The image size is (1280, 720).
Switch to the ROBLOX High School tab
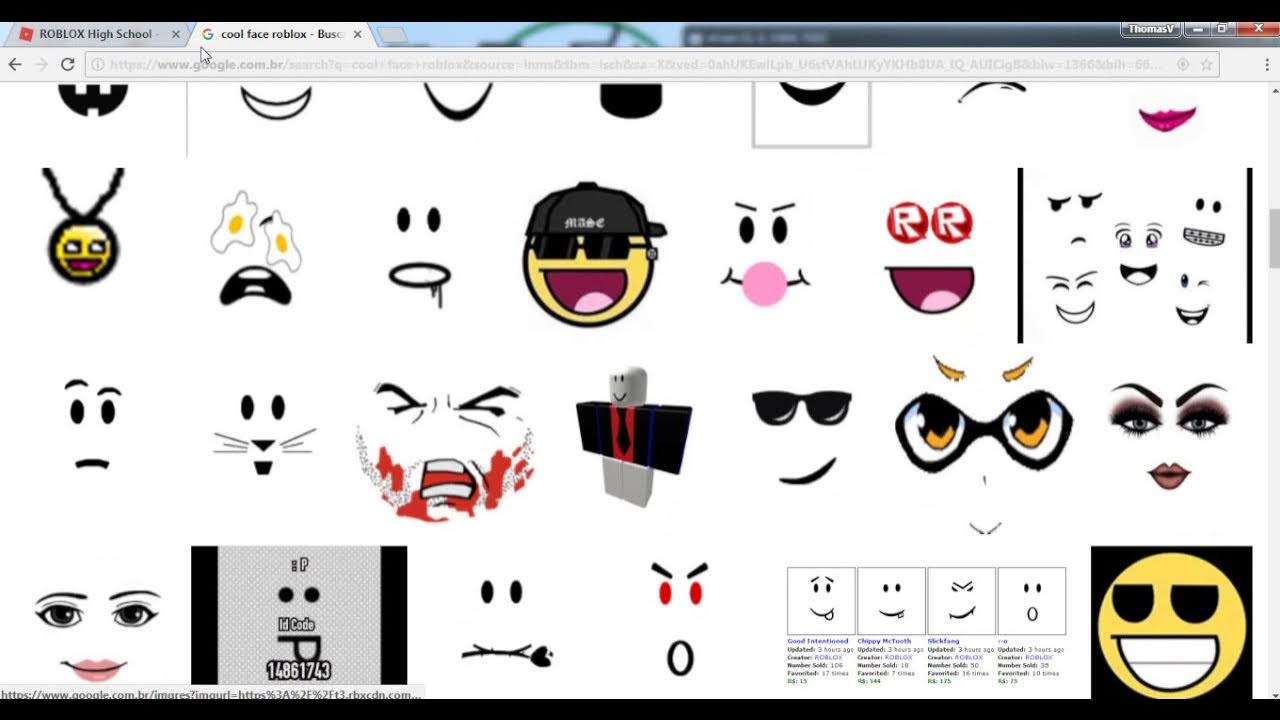click(x=98, y=34)
